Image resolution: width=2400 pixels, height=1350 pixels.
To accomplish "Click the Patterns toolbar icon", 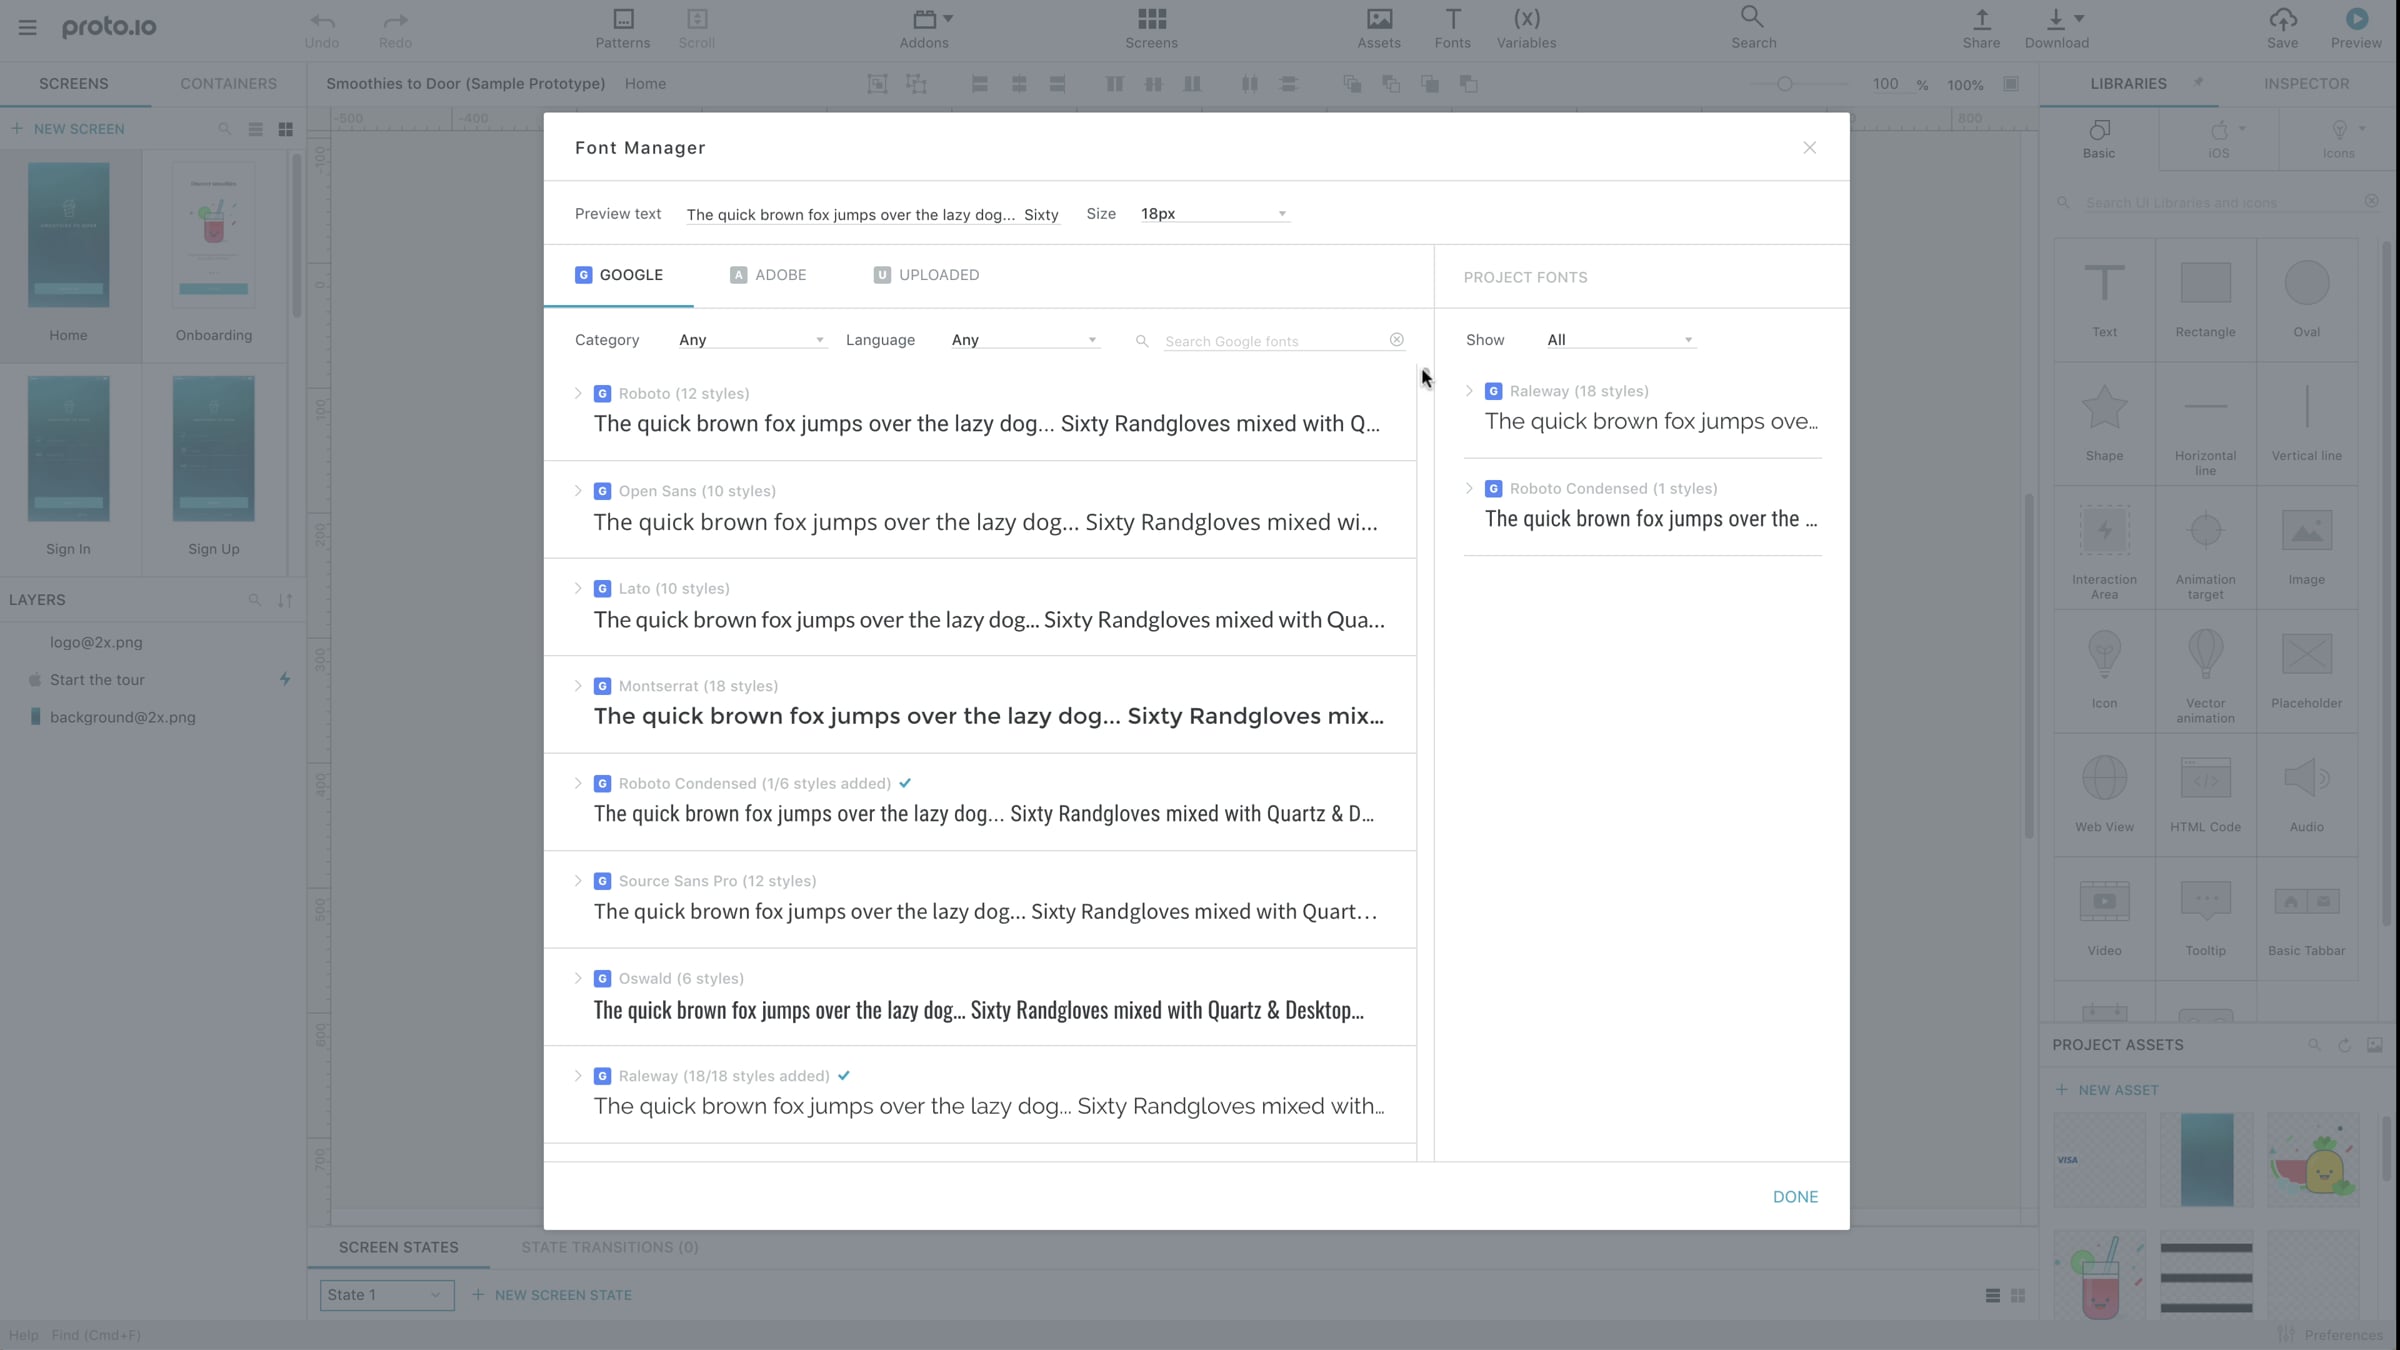I will click(x=622, y=20).
